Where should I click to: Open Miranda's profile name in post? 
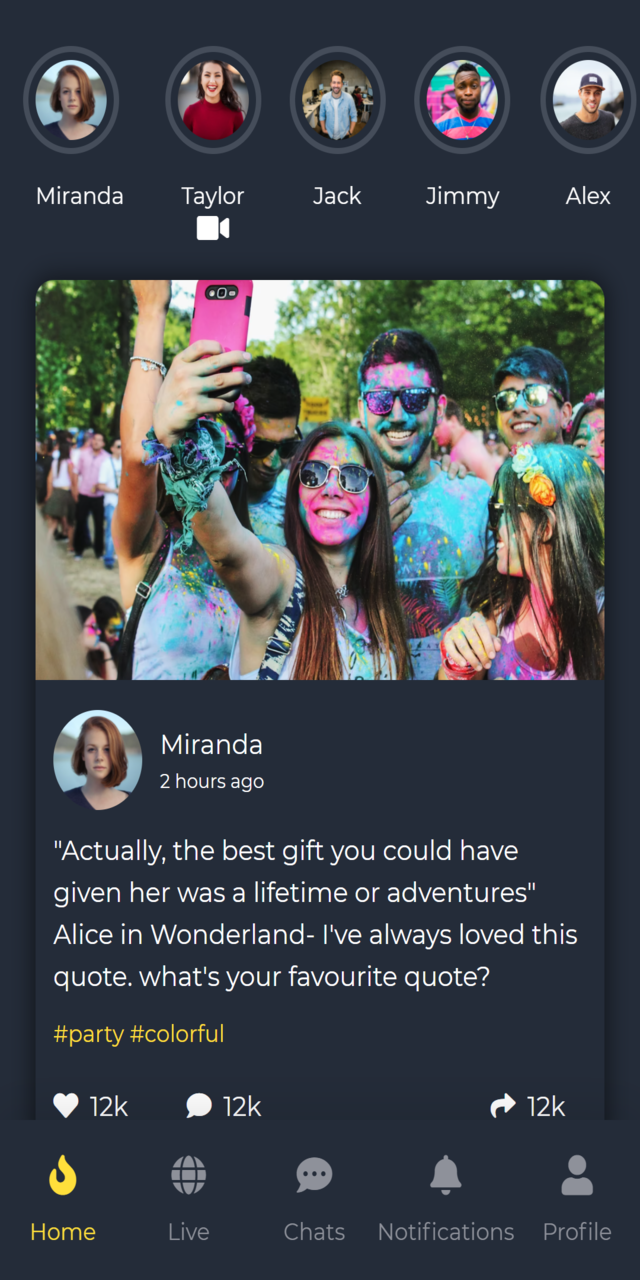(x=212, y=745)
